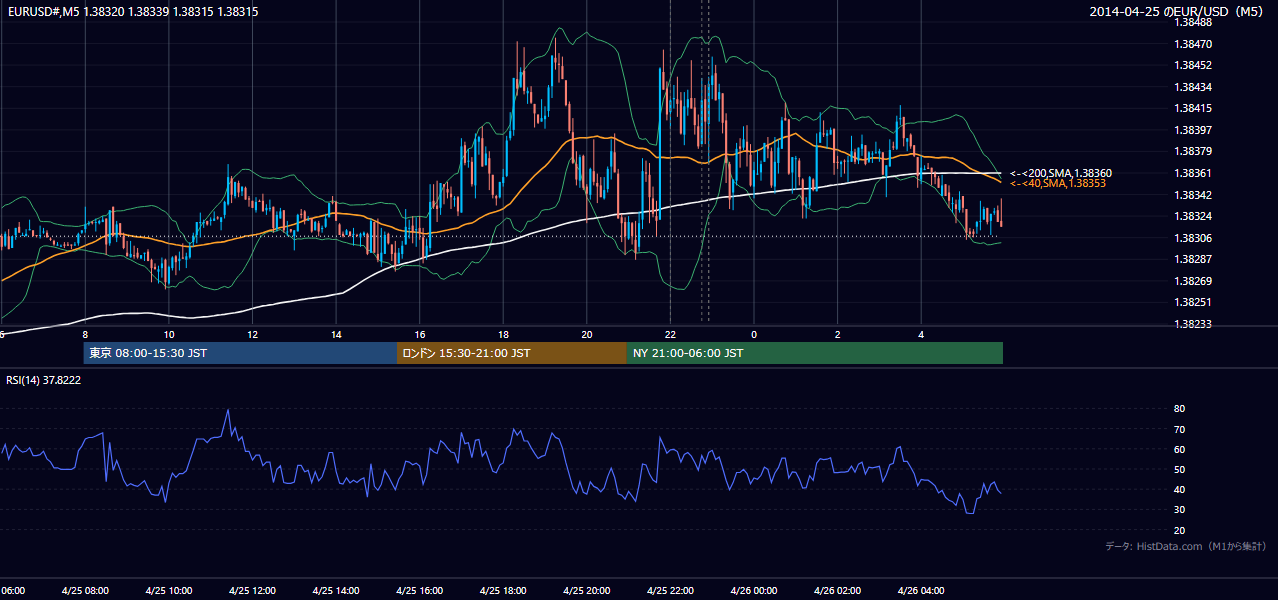Click hour label 22 under the price chart
This screenshot has height=600, width=1278.
pos(670,334)
